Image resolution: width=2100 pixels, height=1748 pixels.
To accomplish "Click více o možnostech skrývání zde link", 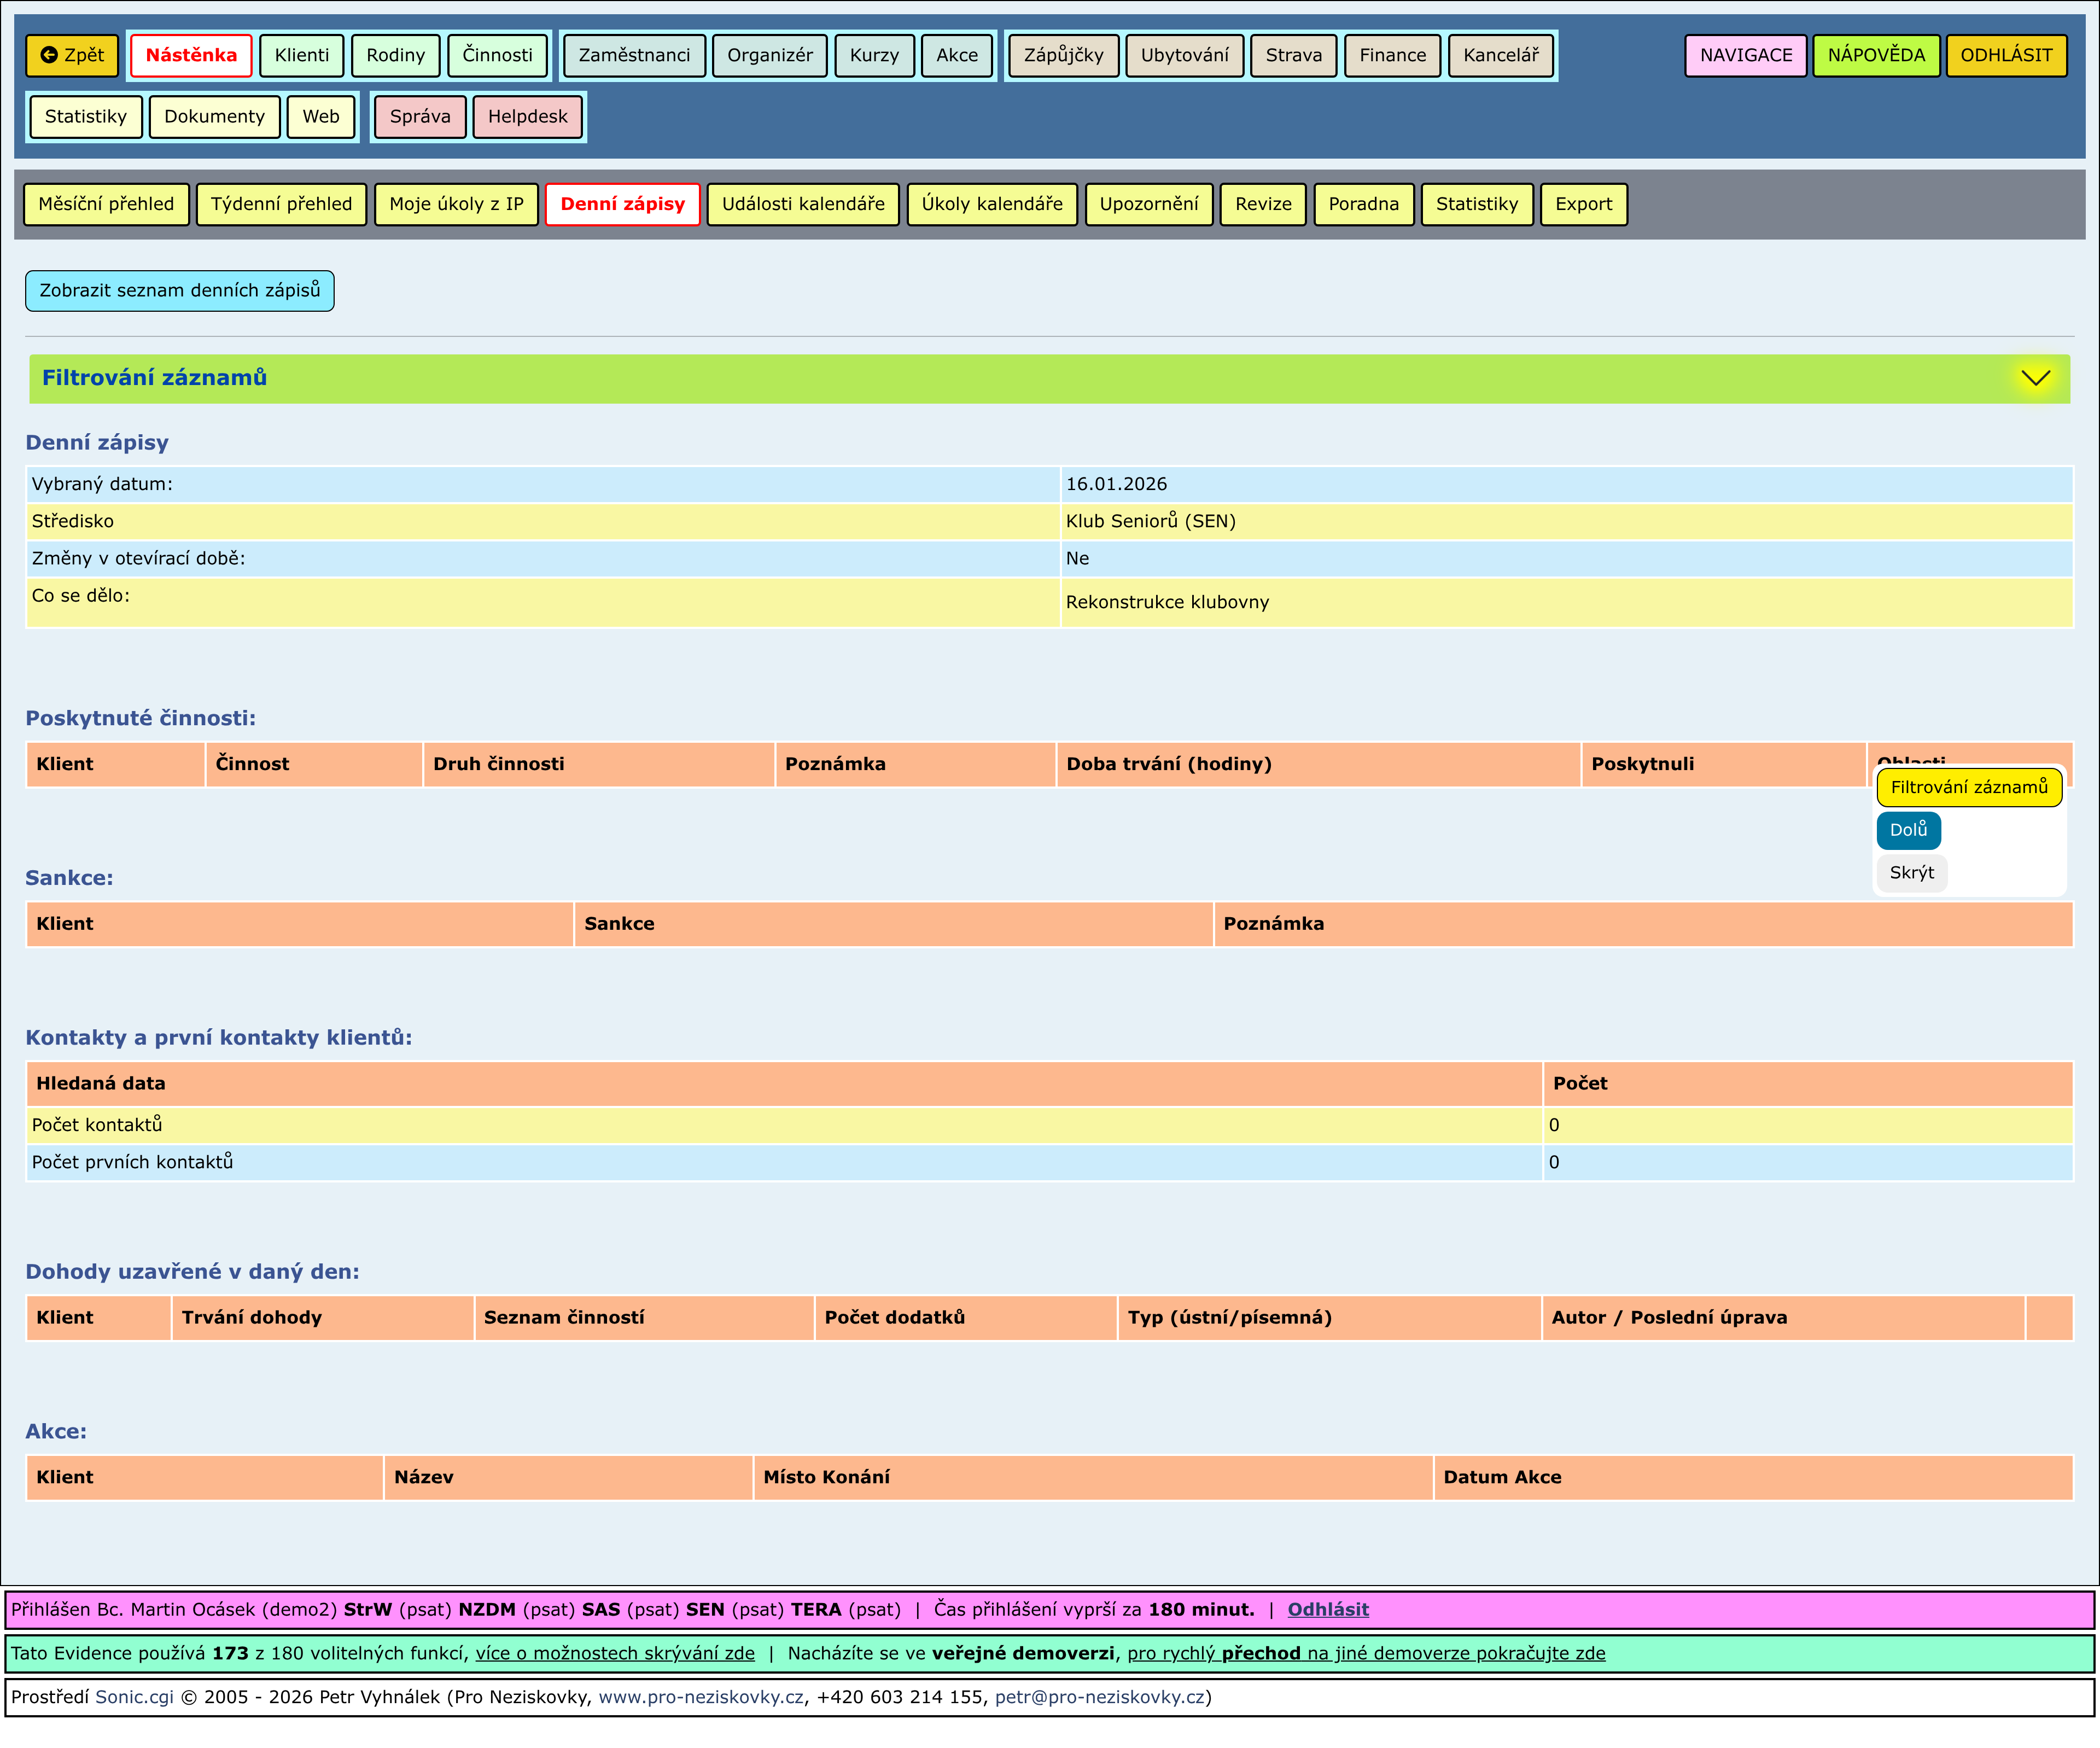I will 614,1653.
